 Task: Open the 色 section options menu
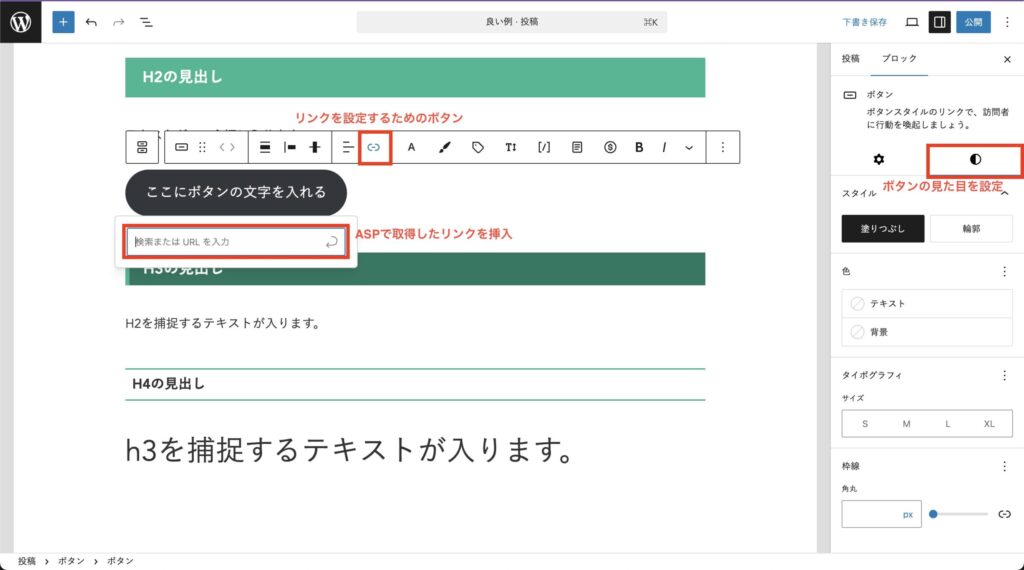click(1004, 272)
